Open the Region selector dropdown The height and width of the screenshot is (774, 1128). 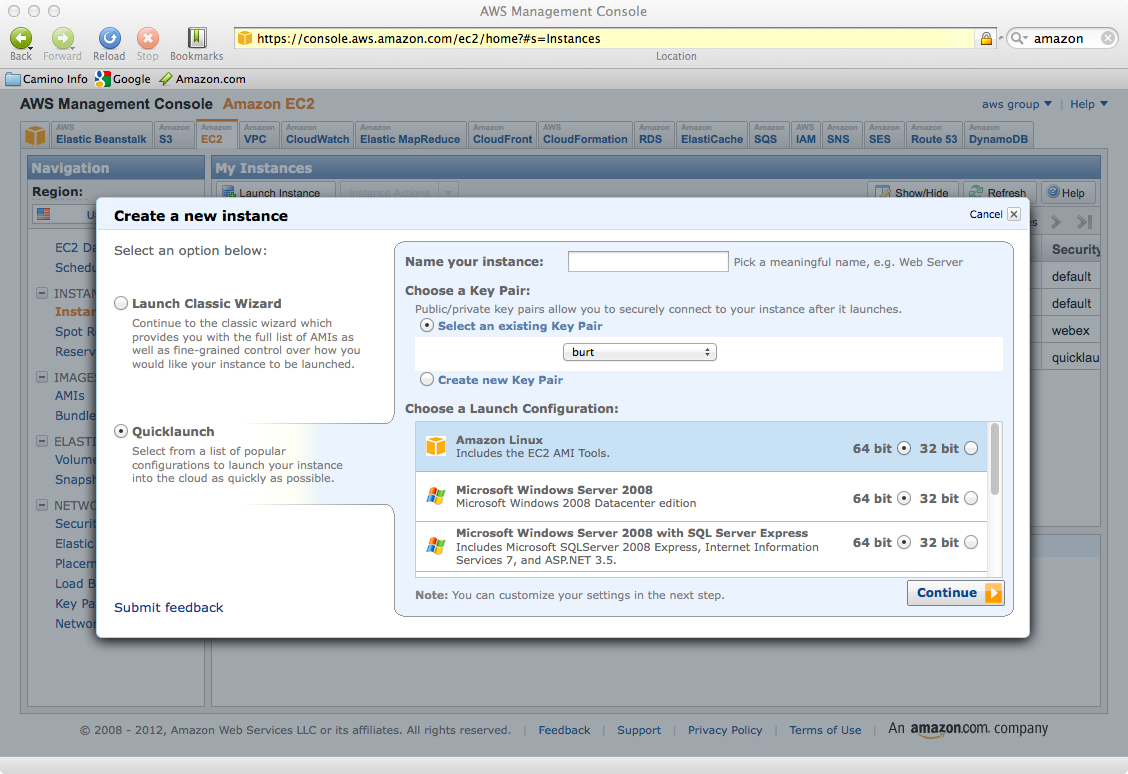(65, 214)
